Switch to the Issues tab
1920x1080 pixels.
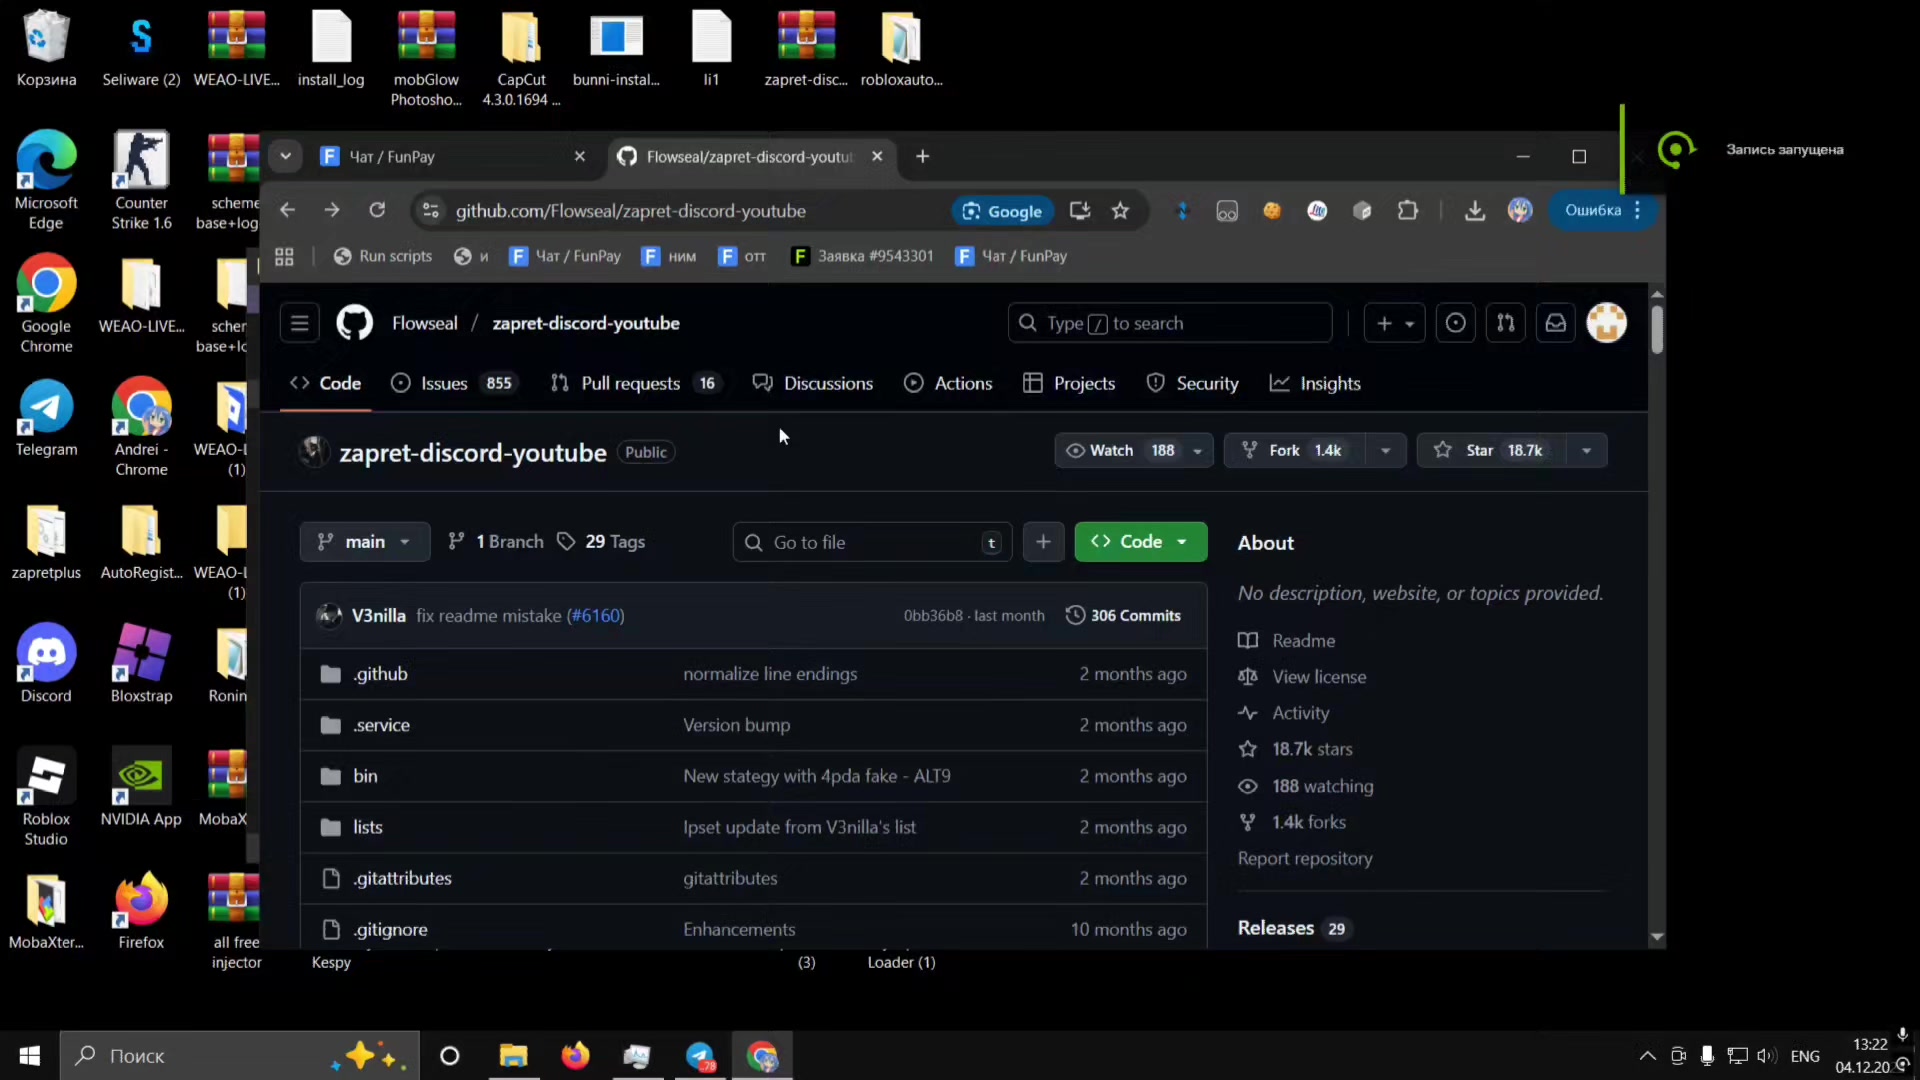[x=454, y=383]
